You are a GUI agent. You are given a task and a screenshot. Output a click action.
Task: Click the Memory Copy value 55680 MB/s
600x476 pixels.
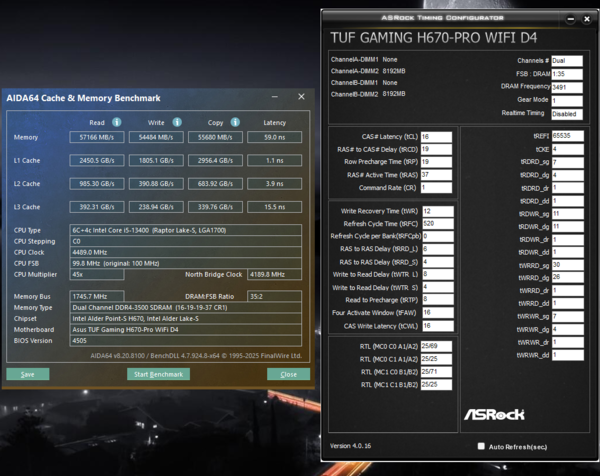[x=215, y=137]
